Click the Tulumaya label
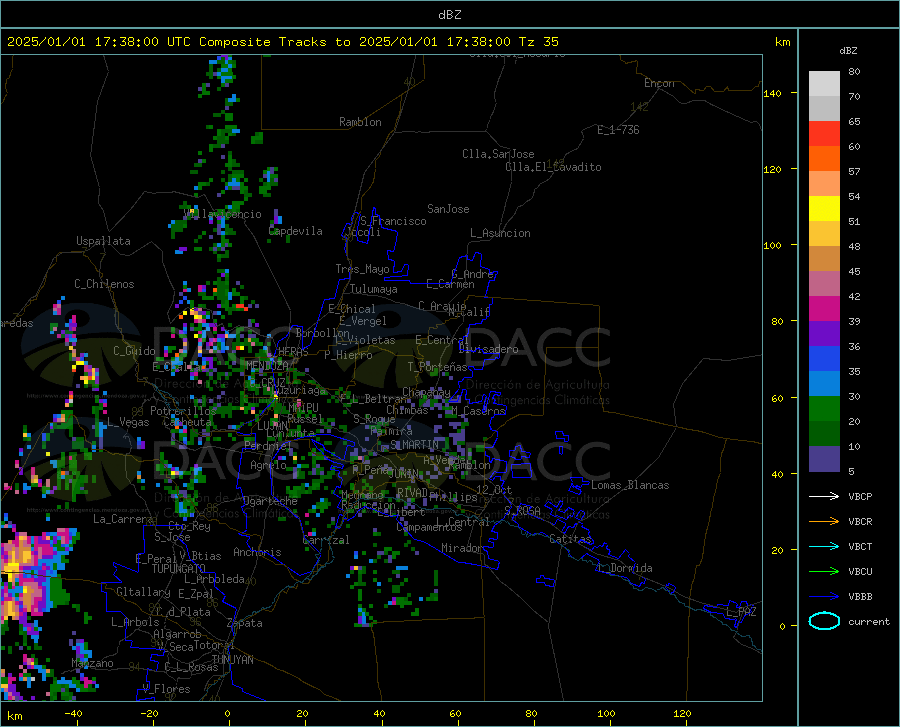900x727 pixels. coord(374,289)
